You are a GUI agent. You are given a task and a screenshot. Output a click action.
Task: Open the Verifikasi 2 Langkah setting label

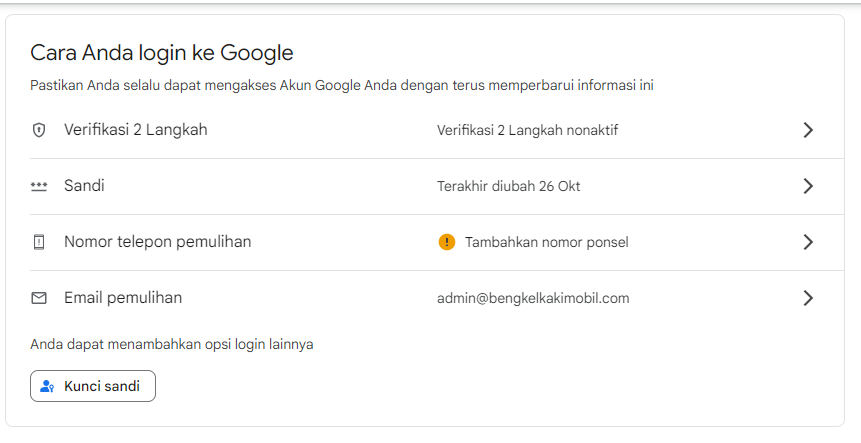tap(136, 130)
